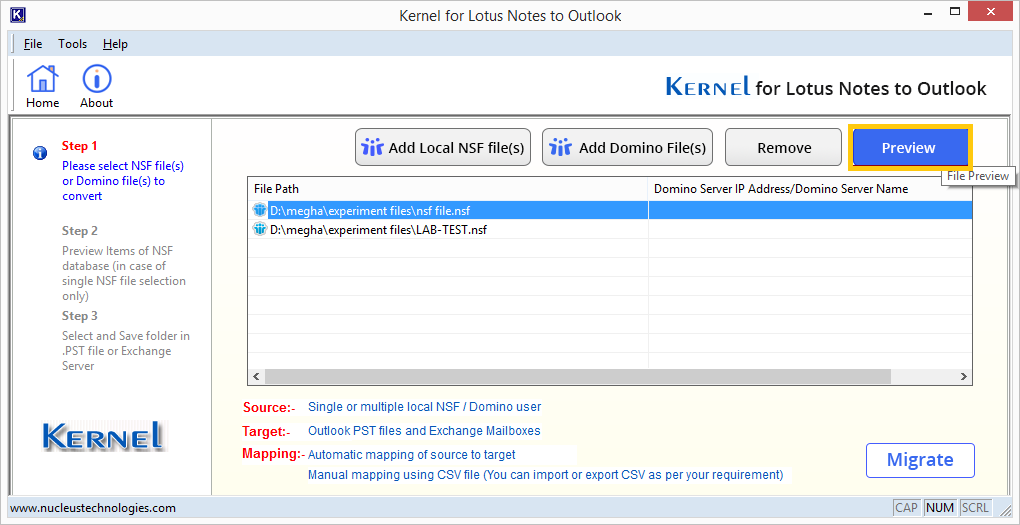1020x525 pixels.
Task: Open the Home toolbar icon
Action: click(x=42, y=87)
